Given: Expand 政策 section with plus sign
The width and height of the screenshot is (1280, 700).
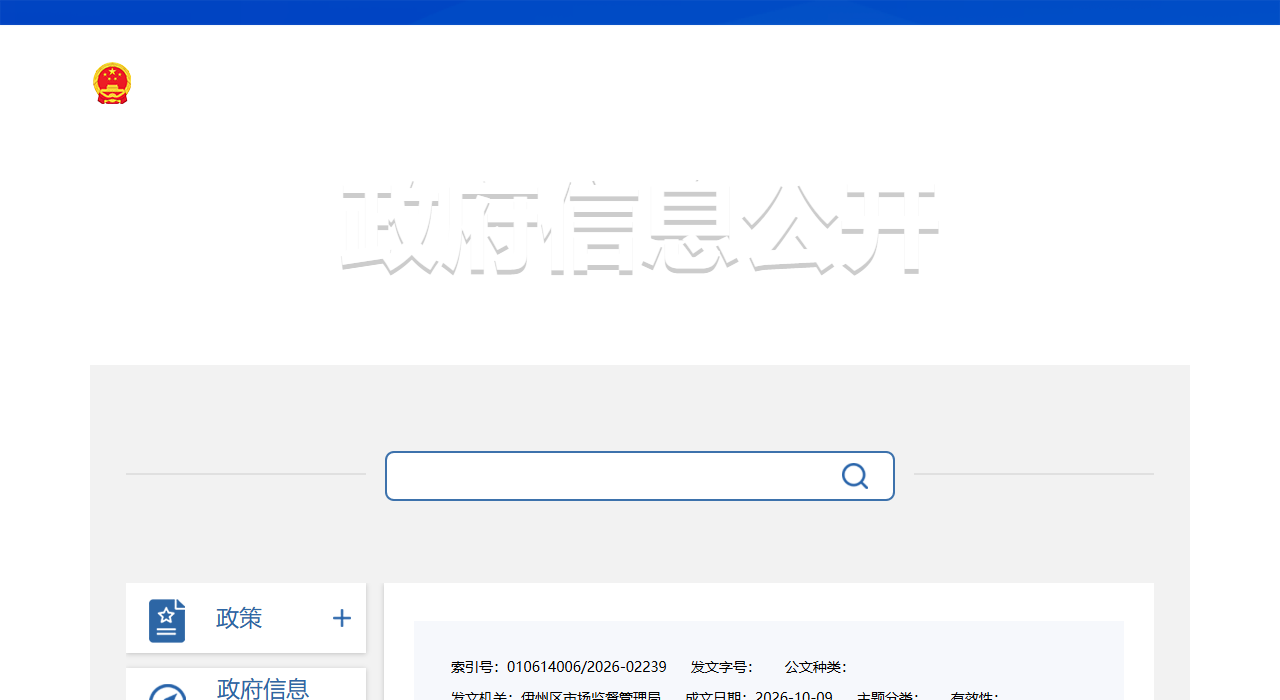Looking at the screenshot, I should click(x=342, y=618).
